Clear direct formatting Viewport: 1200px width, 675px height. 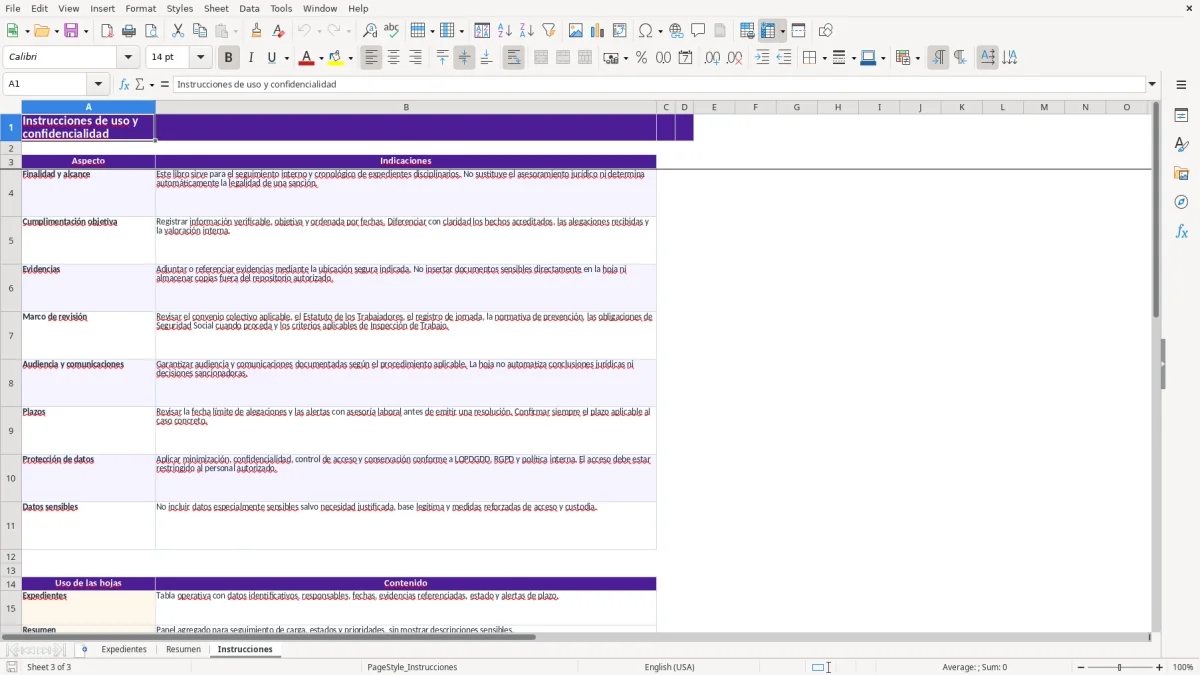coord(278,31)
